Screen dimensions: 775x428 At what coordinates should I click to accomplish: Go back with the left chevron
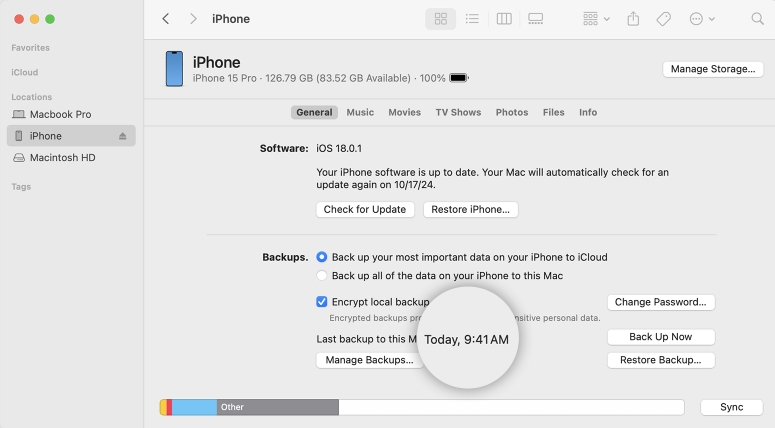tap(166, 19)
